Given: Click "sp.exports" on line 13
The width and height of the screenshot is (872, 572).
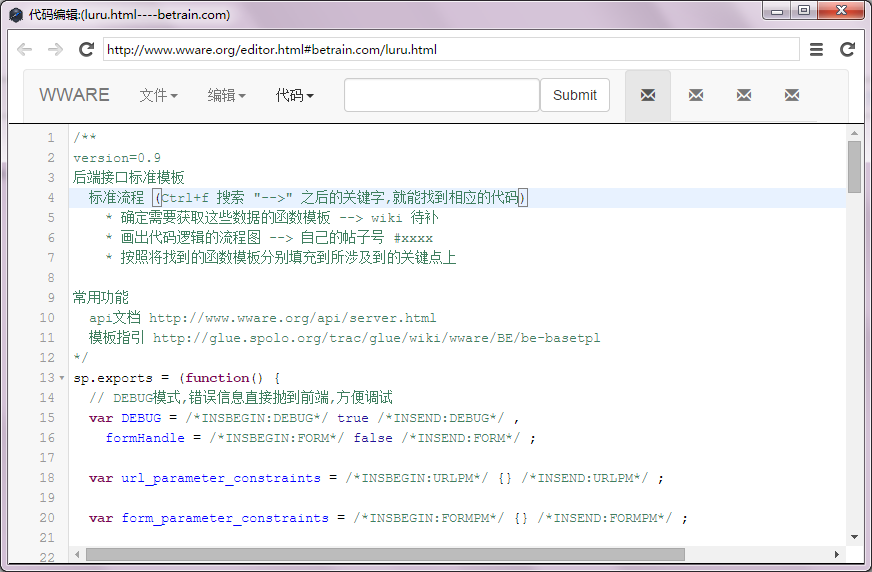Looking at the screenshot, I should point(113,378).
